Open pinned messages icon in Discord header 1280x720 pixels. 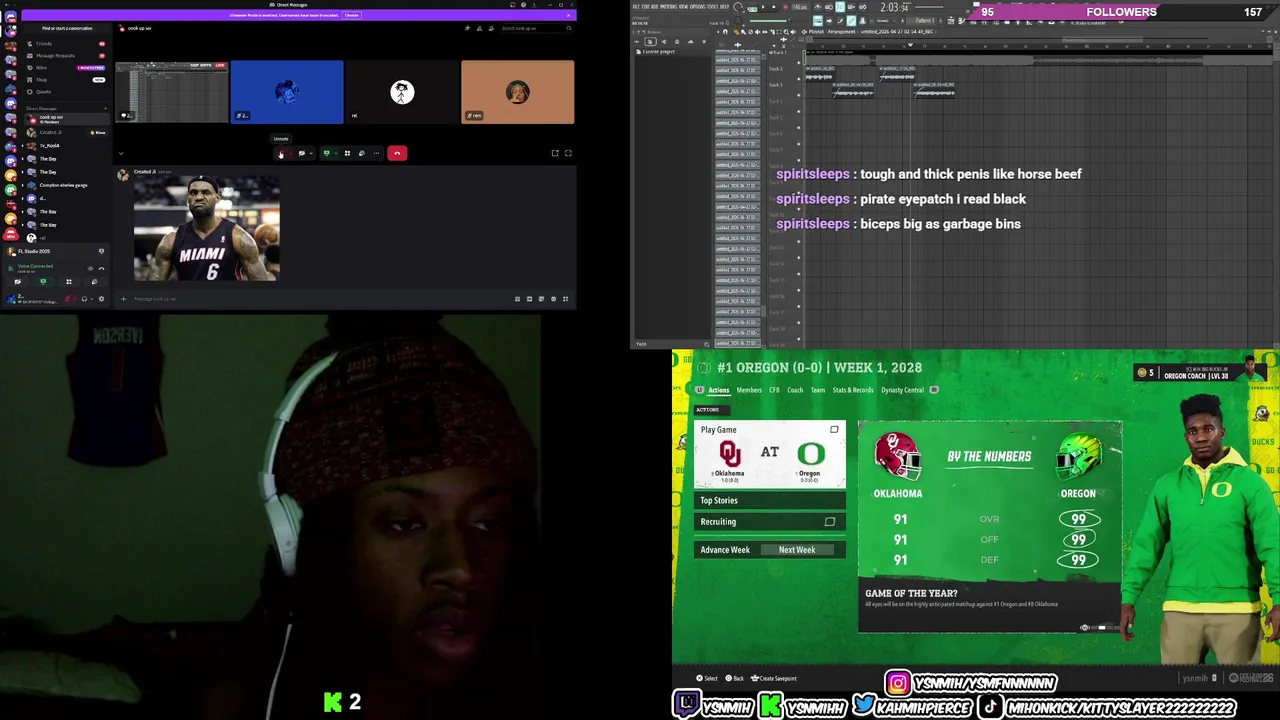tap(467, 28)
